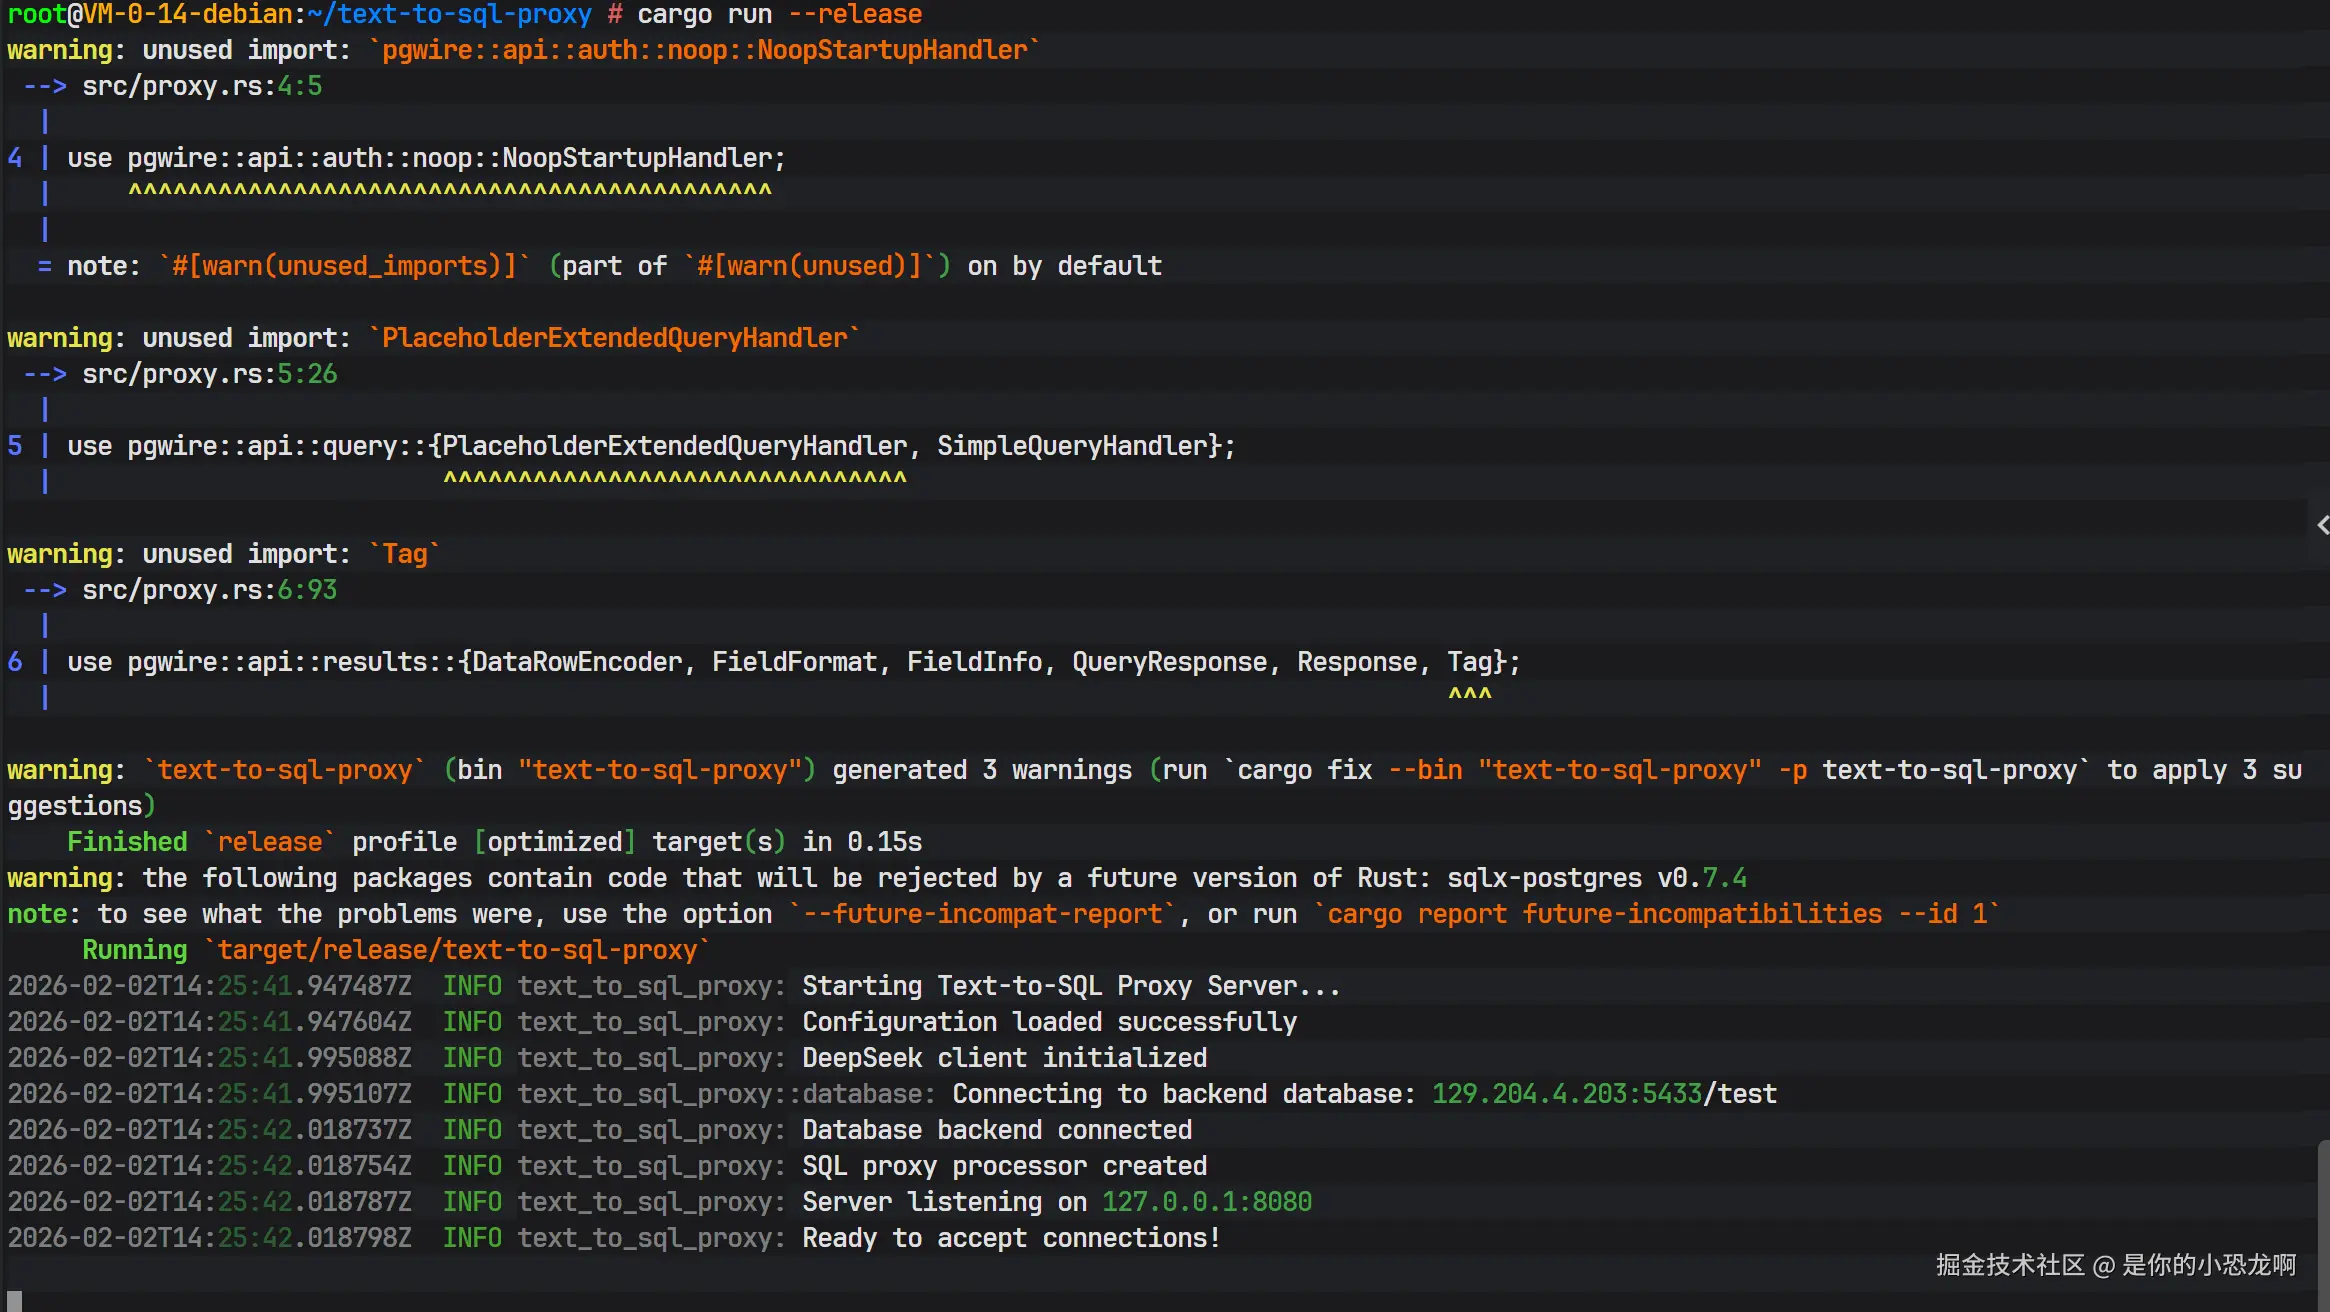
Task: Click the backend address 129.204.4.203:5433
Action: point(1566,1094)
